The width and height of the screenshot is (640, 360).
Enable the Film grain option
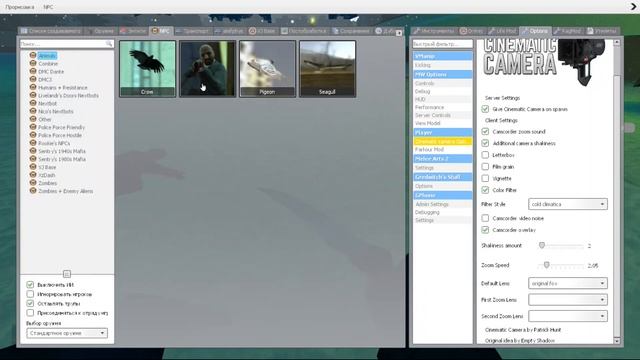485,167
